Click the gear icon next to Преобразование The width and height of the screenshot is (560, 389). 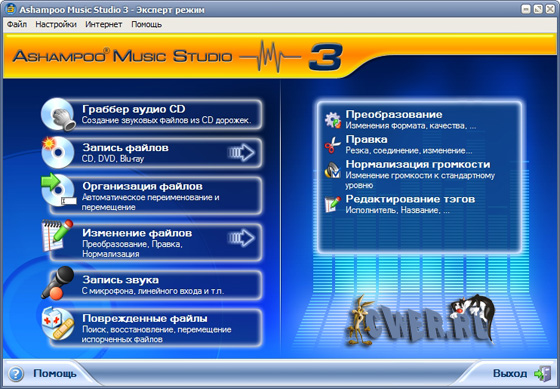332,120
